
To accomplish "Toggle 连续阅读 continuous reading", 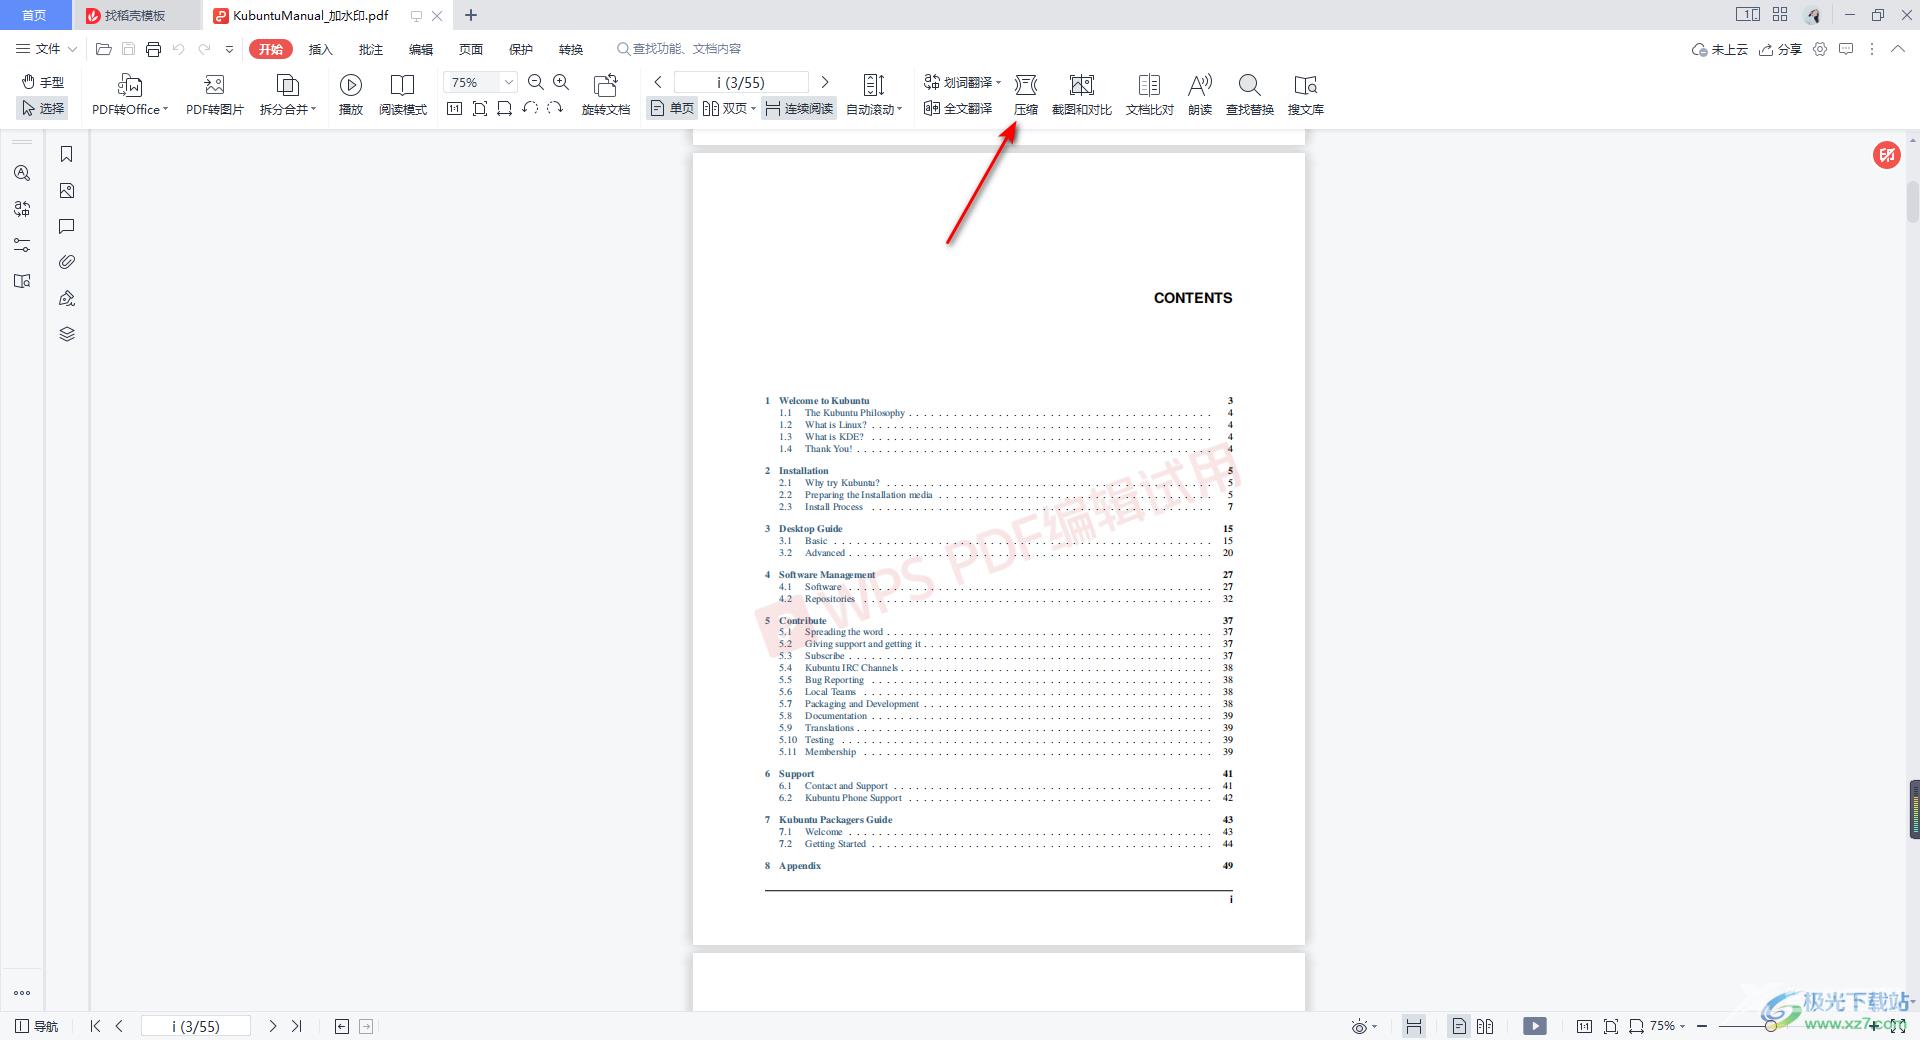I will click(799, 108).
